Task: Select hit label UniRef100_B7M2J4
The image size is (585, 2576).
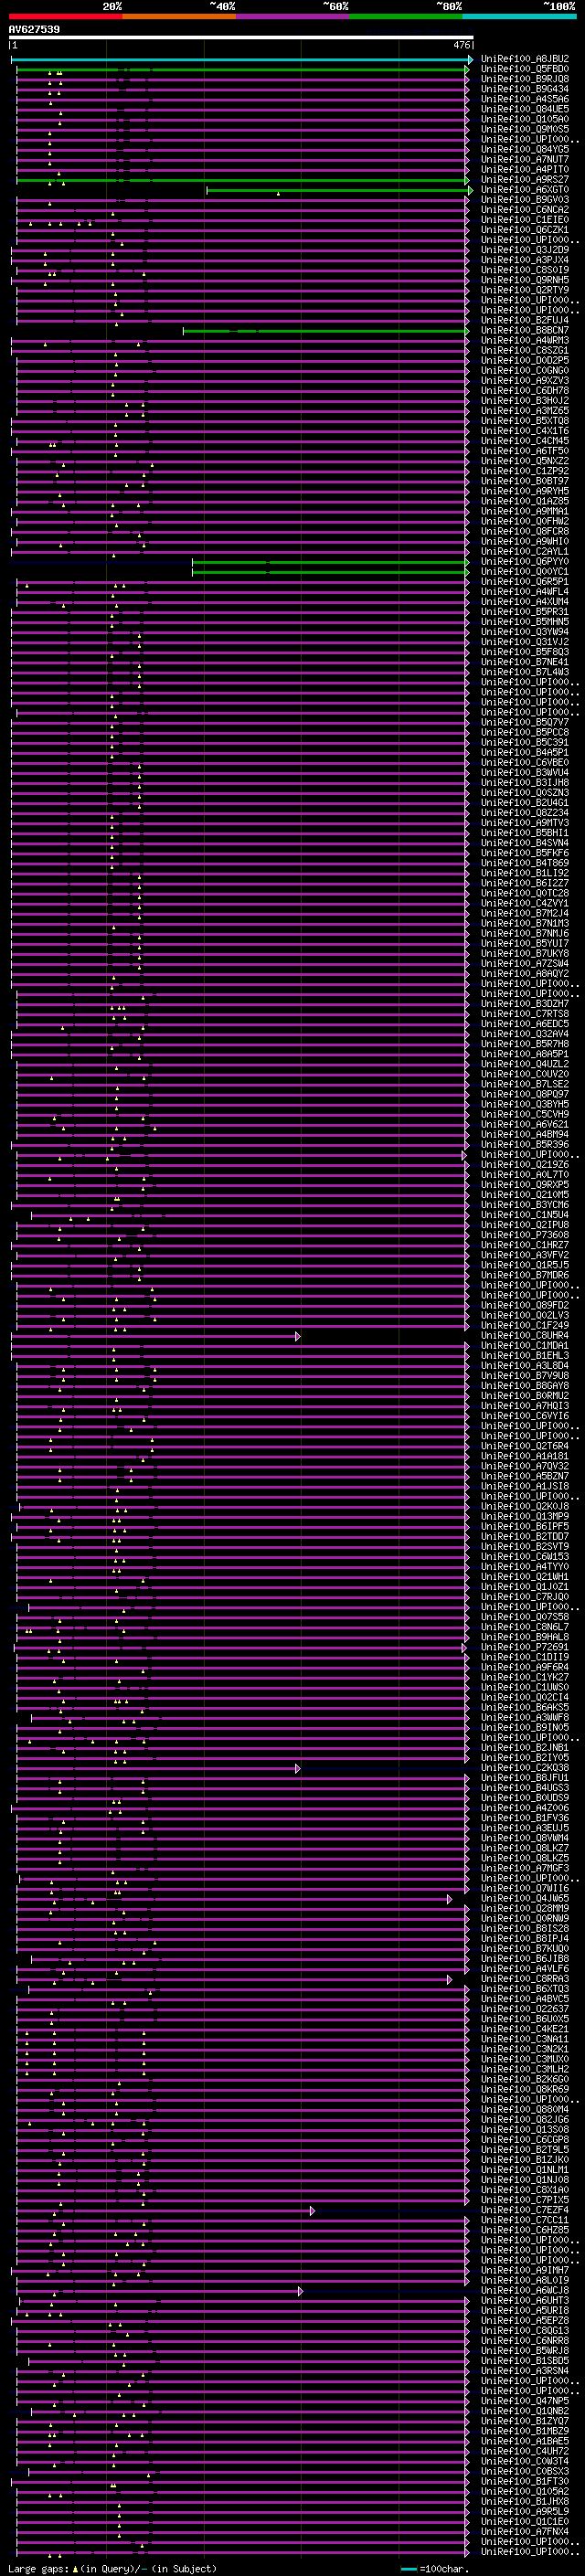Action: 524,914
